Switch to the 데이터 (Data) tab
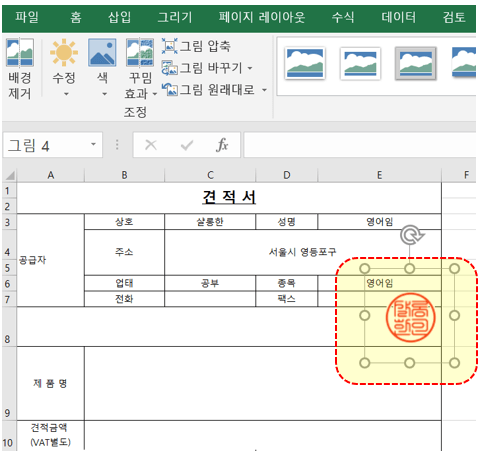484x459 pixels. [x=399, y=17]
